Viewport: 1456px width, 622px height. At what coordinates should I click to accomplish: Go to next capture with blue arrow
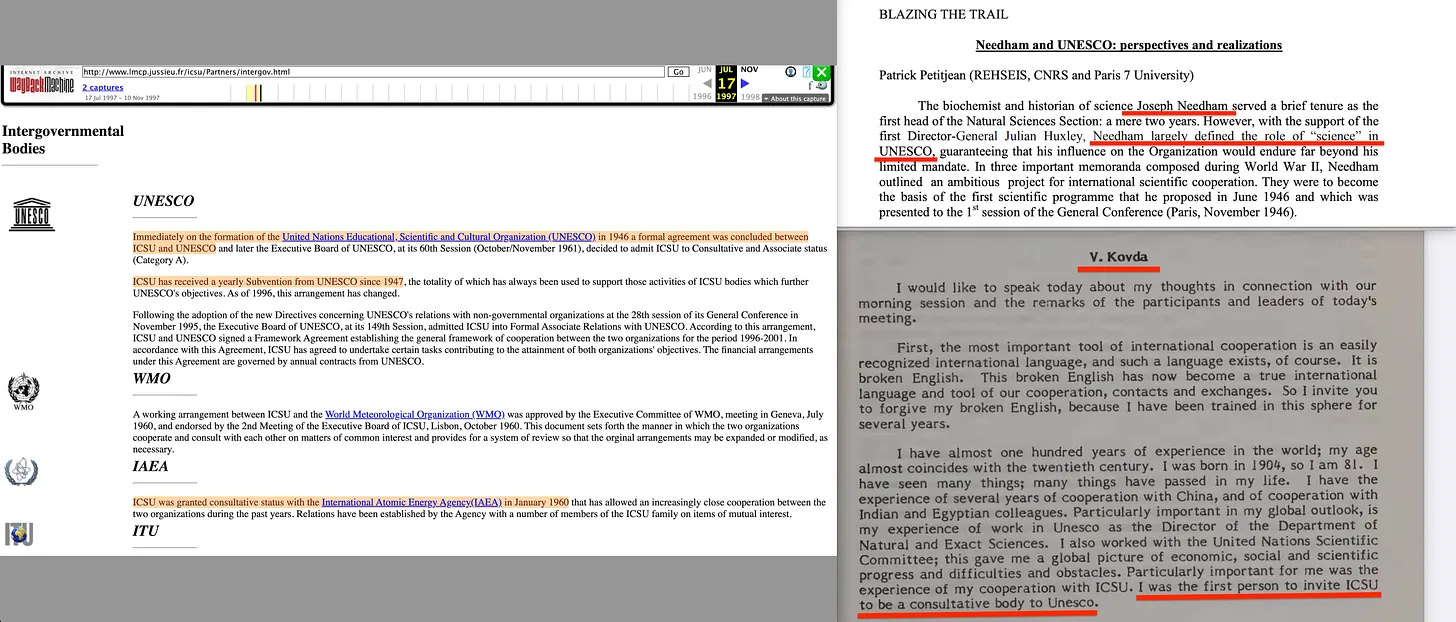click(745, 83)
